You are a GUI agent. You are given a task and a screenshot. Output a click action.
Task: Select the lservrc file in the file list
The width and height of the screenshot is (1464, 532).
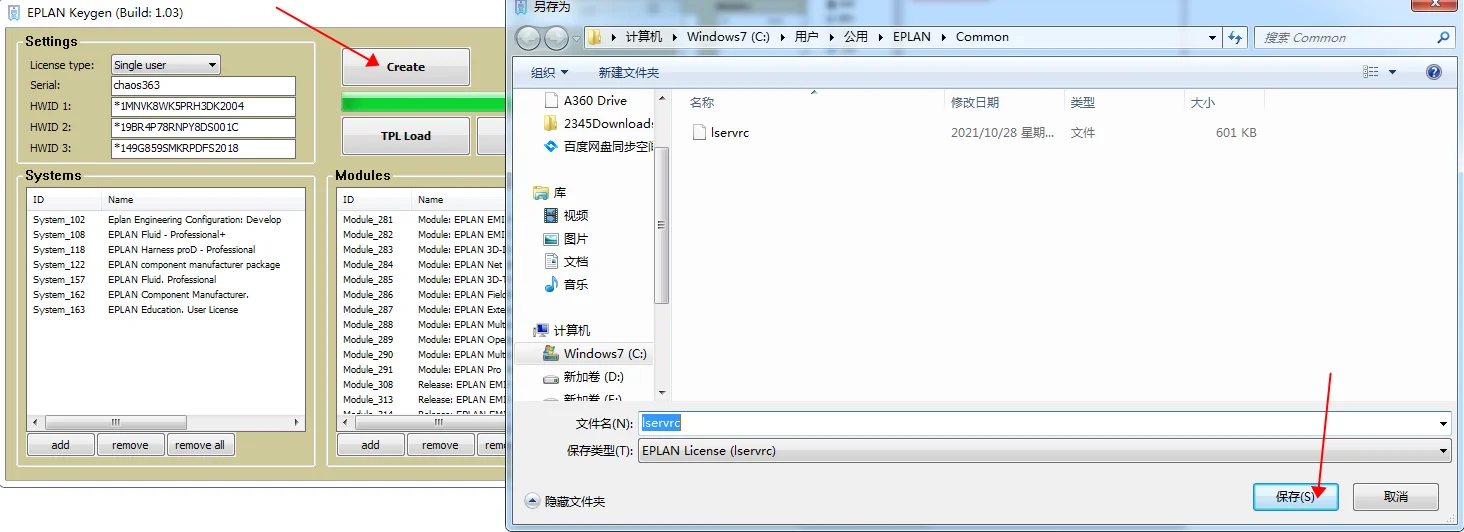(729, 133)
